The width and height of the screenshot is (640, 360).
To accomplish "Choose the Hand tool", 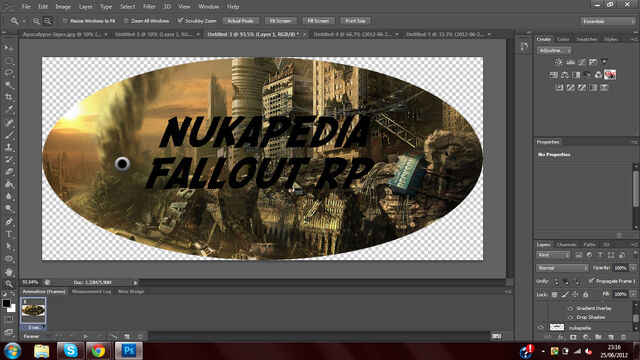I will coord(9,271).
